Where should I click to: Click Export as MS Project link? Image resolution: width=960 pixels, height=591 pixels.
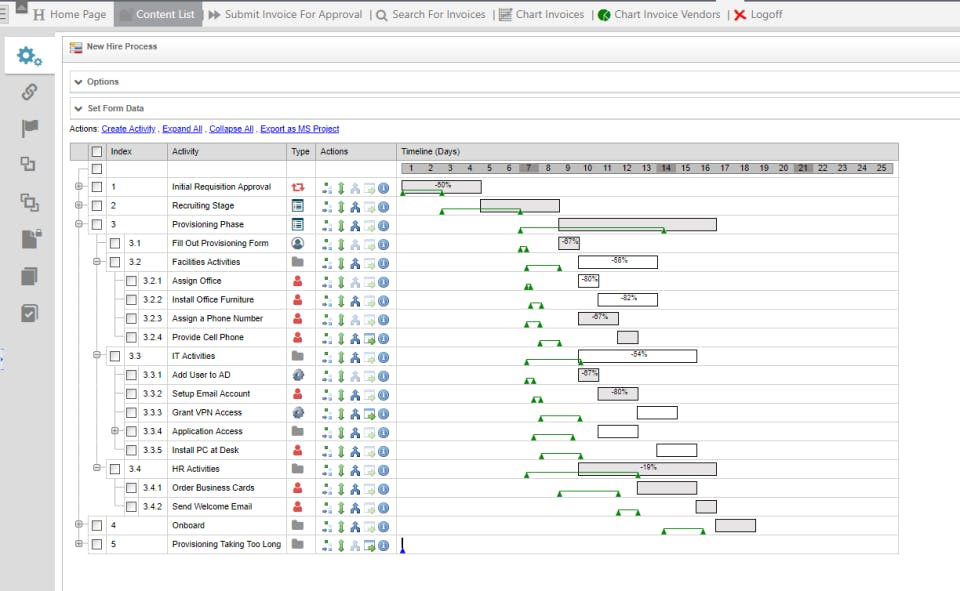299,129
